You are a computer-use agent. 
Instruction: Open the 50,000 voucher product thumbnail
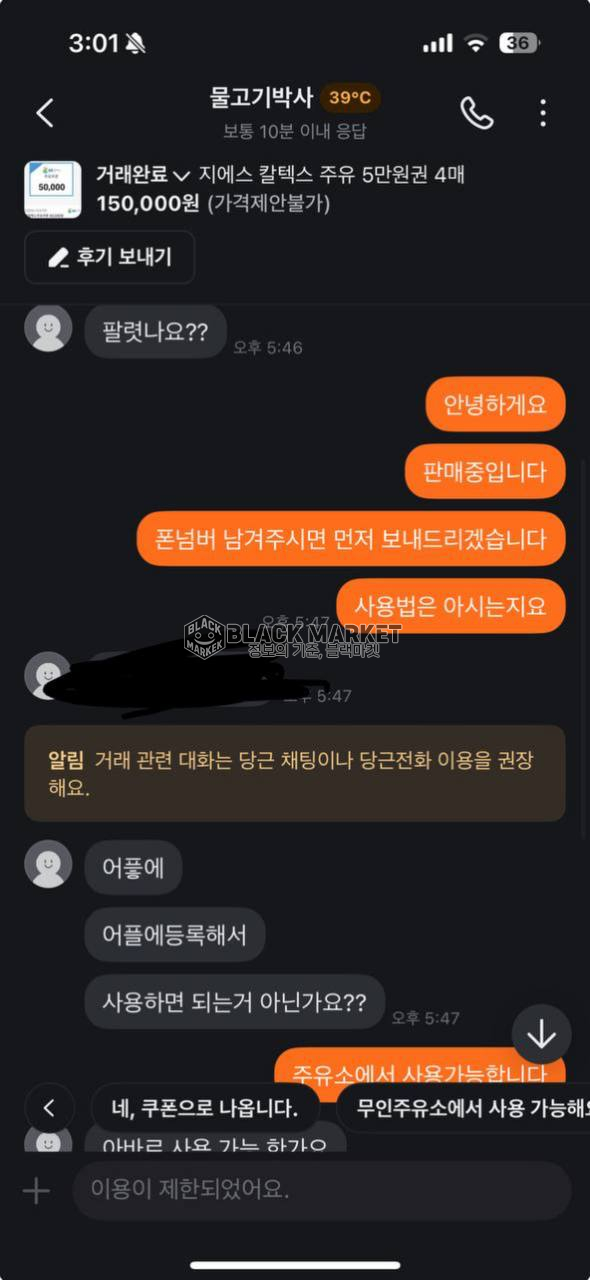click(x=53, y=189)
